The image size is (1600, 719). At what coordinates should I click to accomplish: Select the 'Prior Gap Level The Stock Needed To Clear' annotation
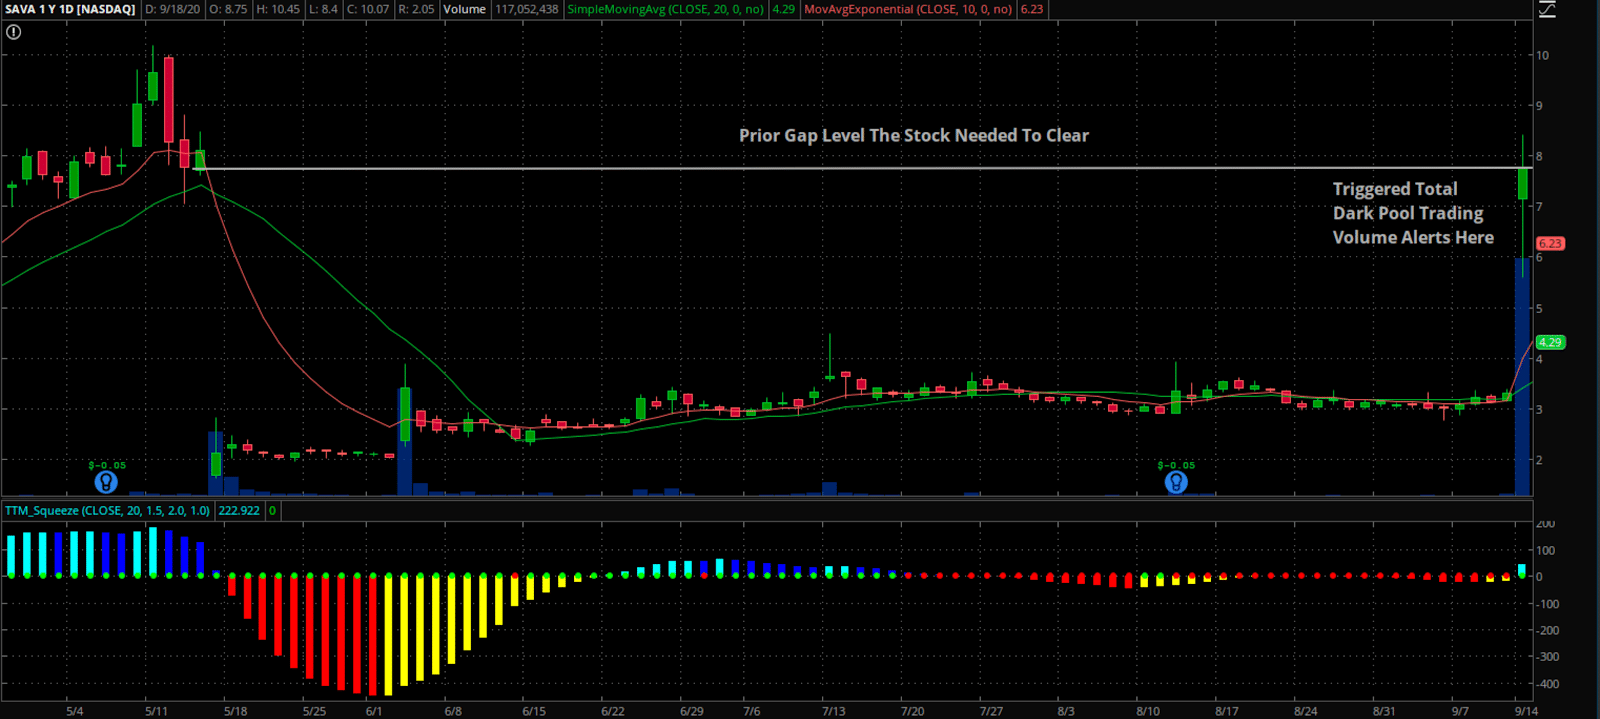click(914, 135)
